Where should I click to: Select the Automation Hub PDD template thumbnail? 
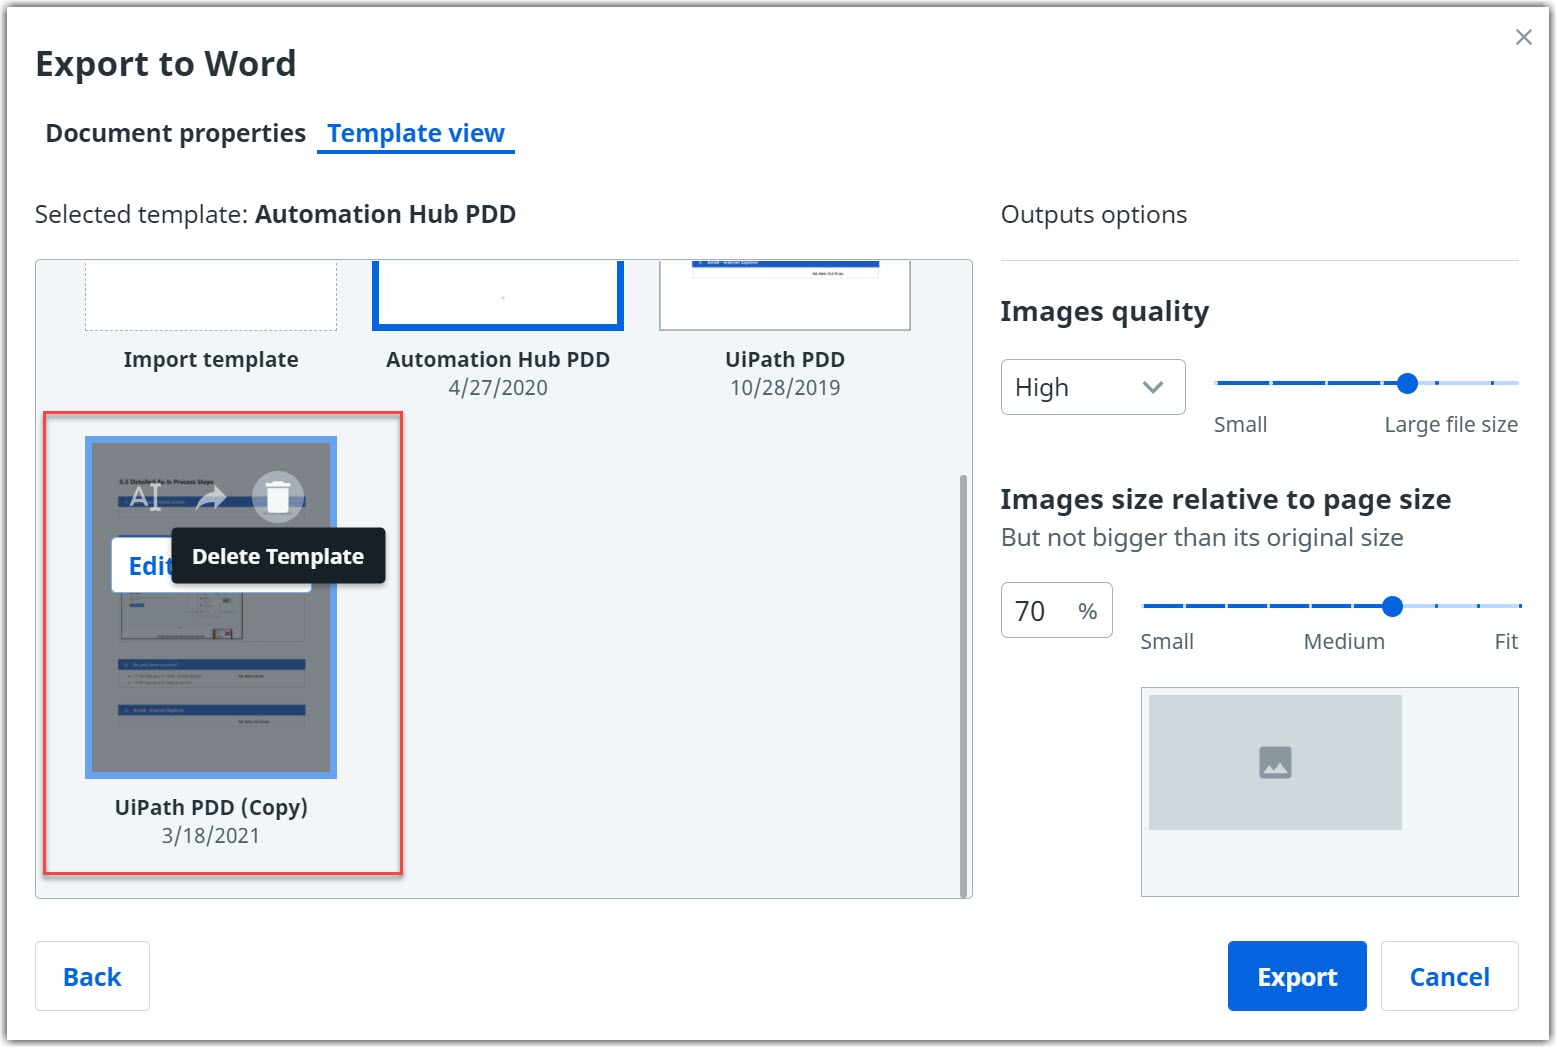coord(498,295)
